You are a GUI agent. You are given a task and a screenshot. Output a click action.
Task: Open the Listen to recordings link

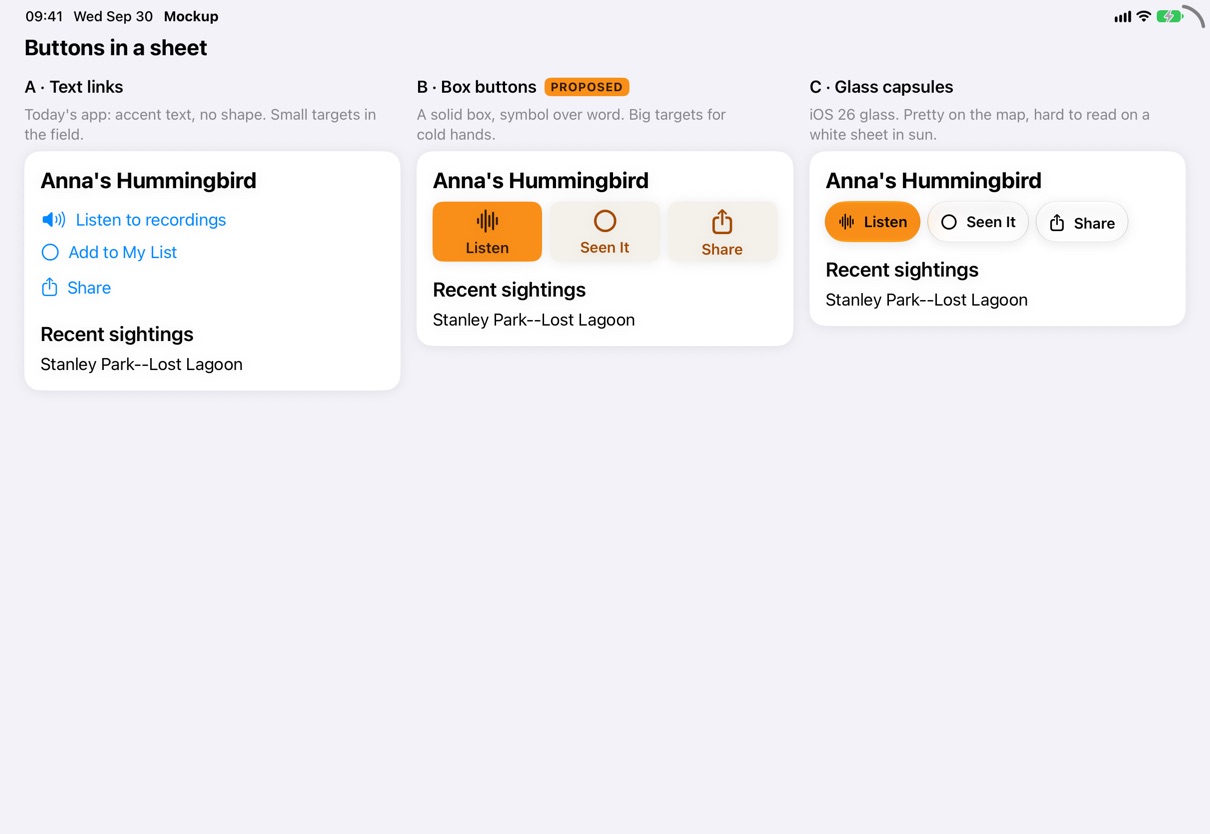pos(151,220)
